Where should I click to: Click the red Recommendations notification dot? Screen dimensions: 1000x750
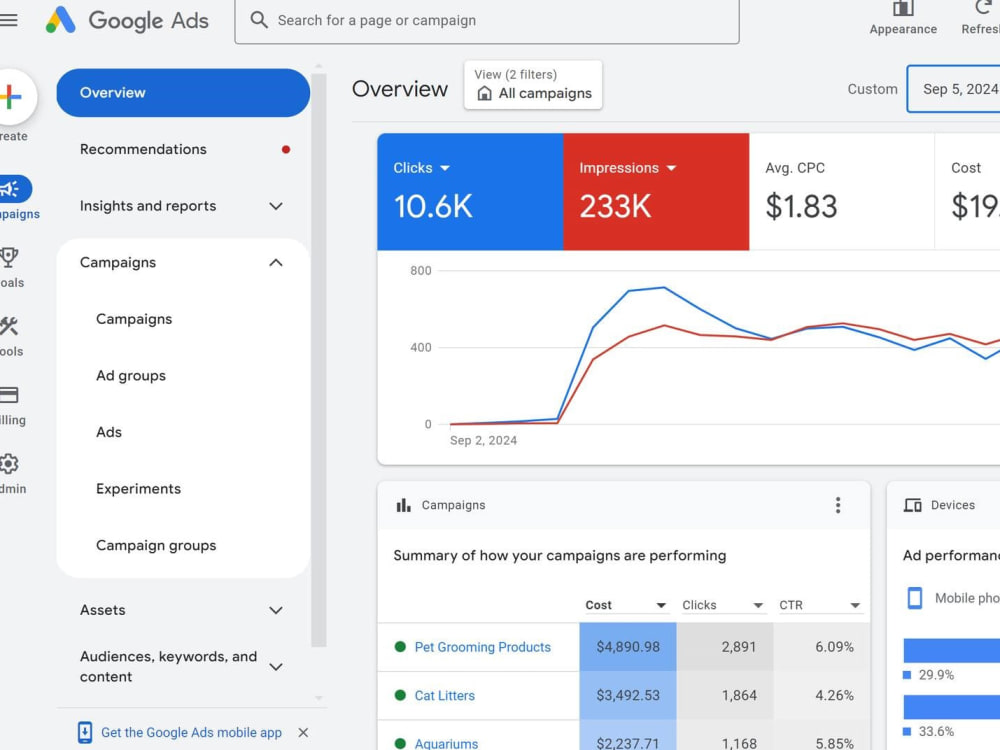pyautogui.click(x=286, y=149)
